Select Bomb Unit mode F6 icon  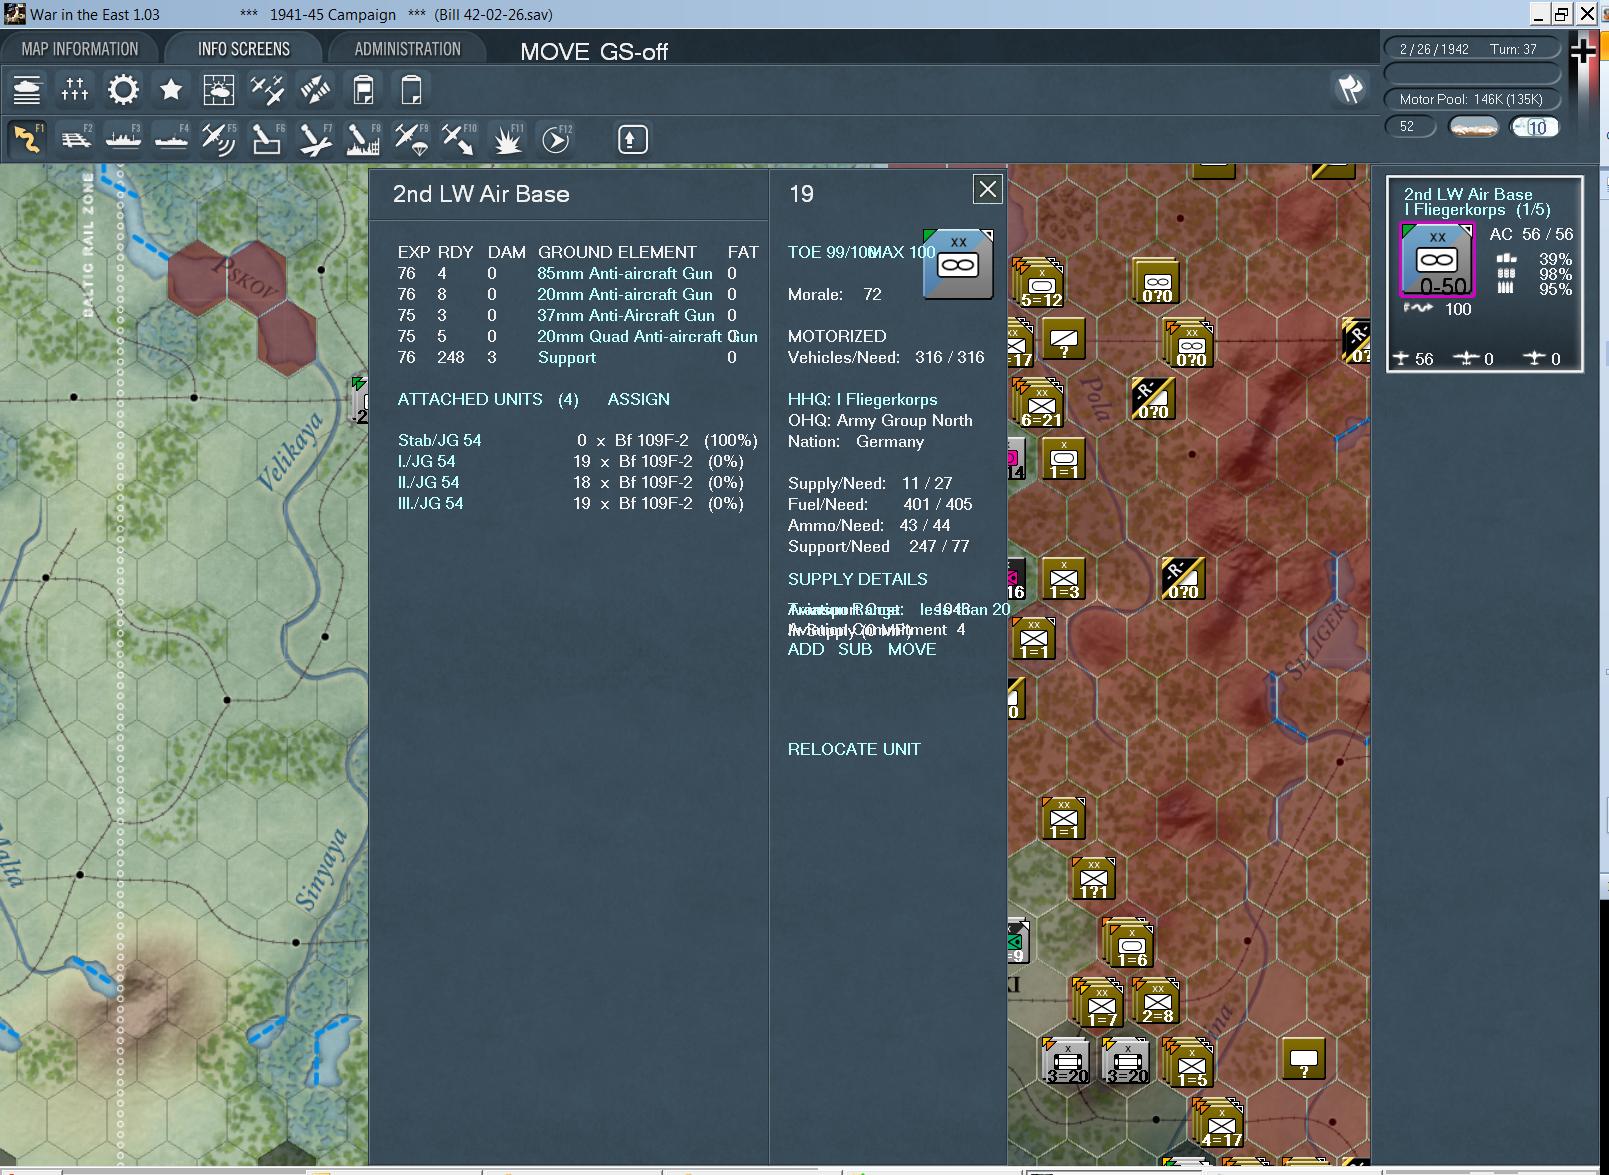[x=267, y=139]
